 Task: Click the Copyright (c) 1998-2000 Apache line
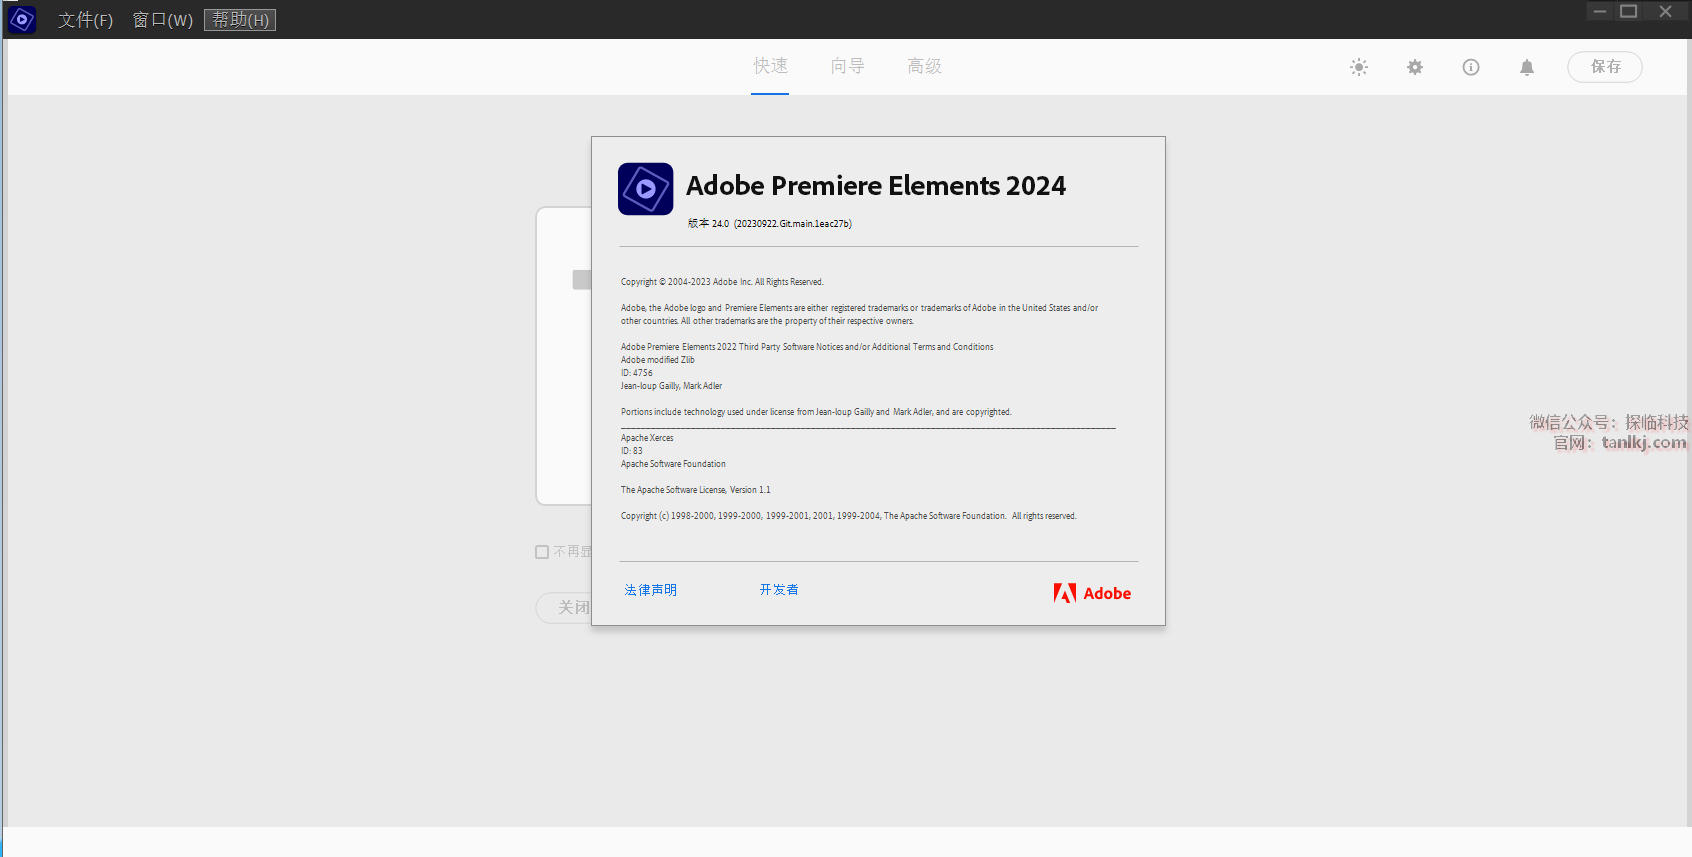pyautogui.click(x=849, y=516)
